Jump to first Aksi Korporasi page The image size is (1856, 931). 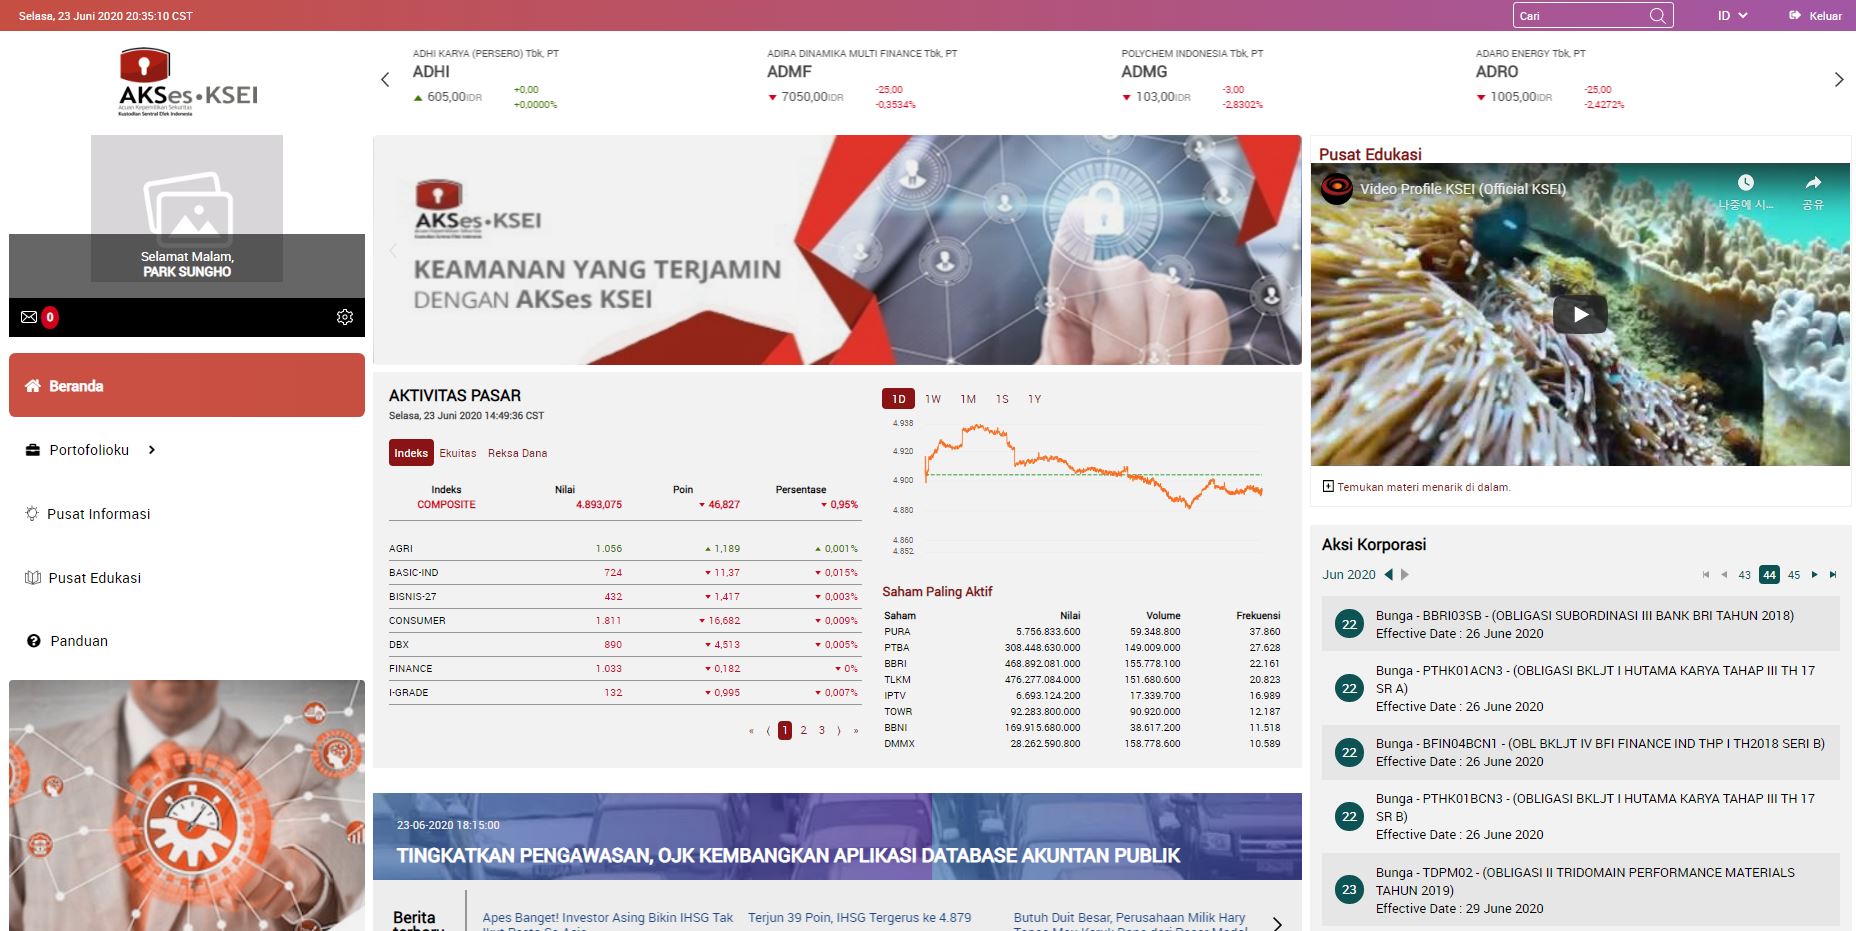1706,575
